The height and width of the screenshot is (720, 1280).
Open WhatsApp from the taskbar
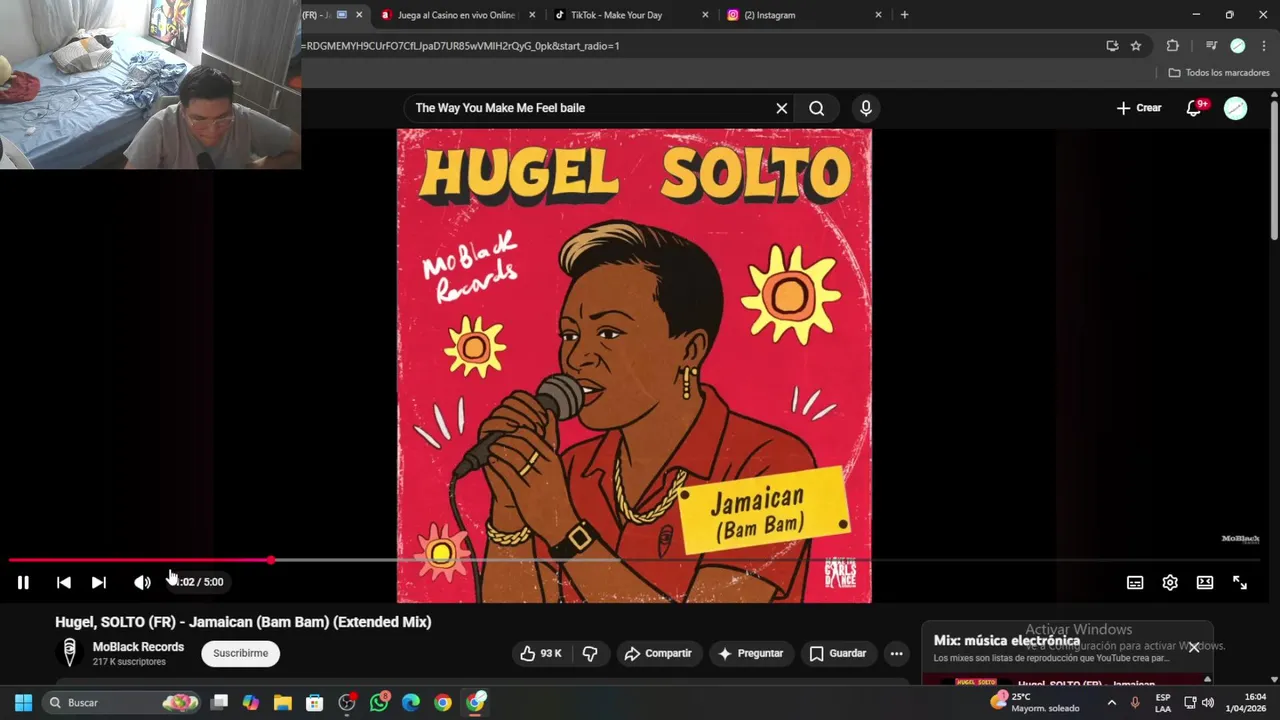[x=379, y=703]
